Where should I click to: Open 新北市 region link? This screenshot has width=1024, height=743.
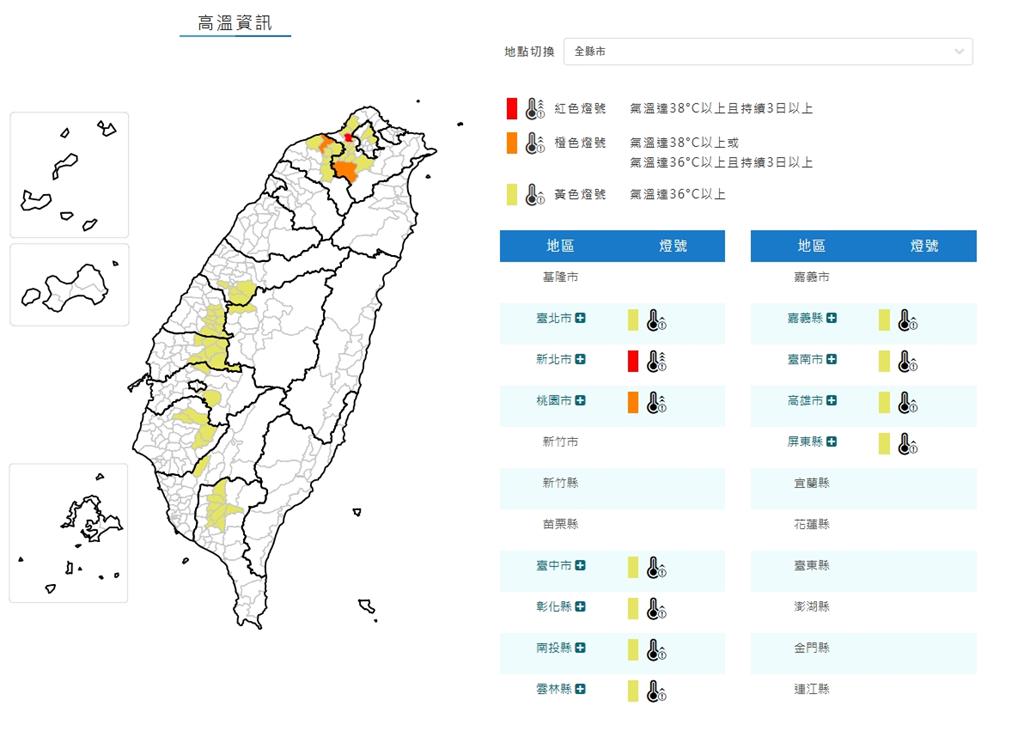point(554,359)
